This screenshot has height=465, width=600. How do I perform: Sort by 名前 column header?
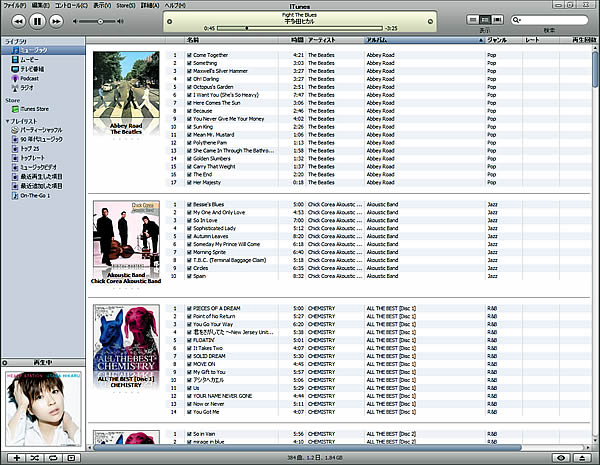click(x=232, y=40)
